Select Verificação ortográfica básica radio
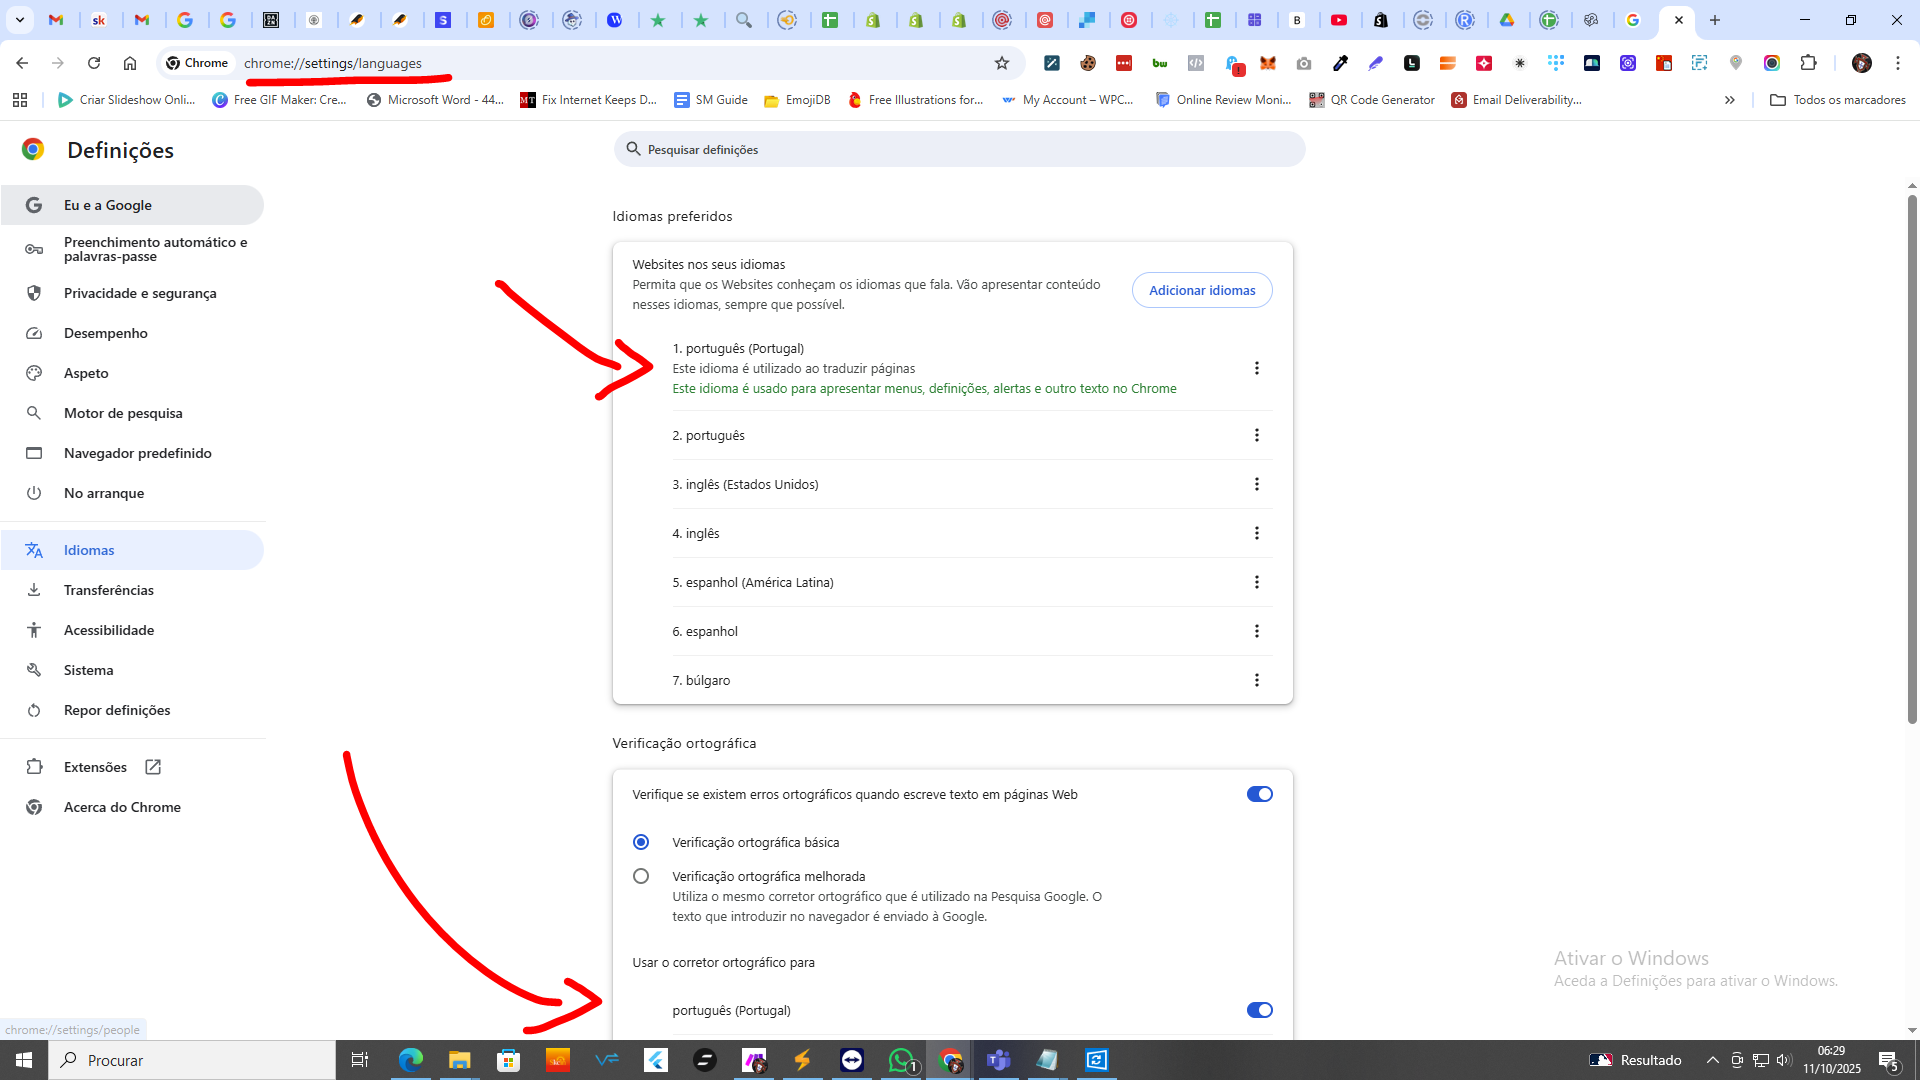 [641, 842]
